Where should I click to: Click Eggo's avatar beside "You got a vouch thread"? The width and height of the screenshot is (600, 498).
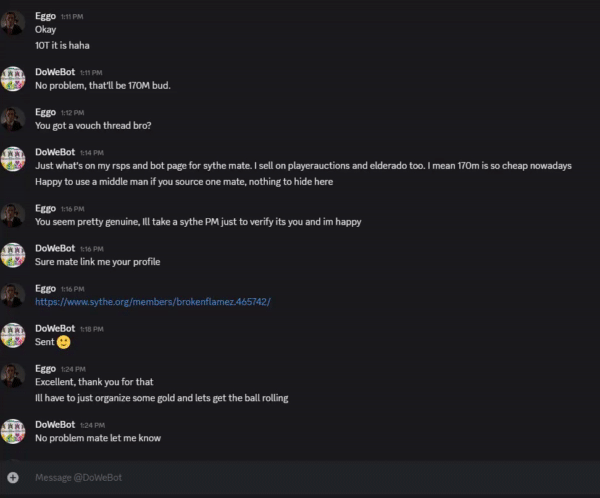tap(13, 119)
